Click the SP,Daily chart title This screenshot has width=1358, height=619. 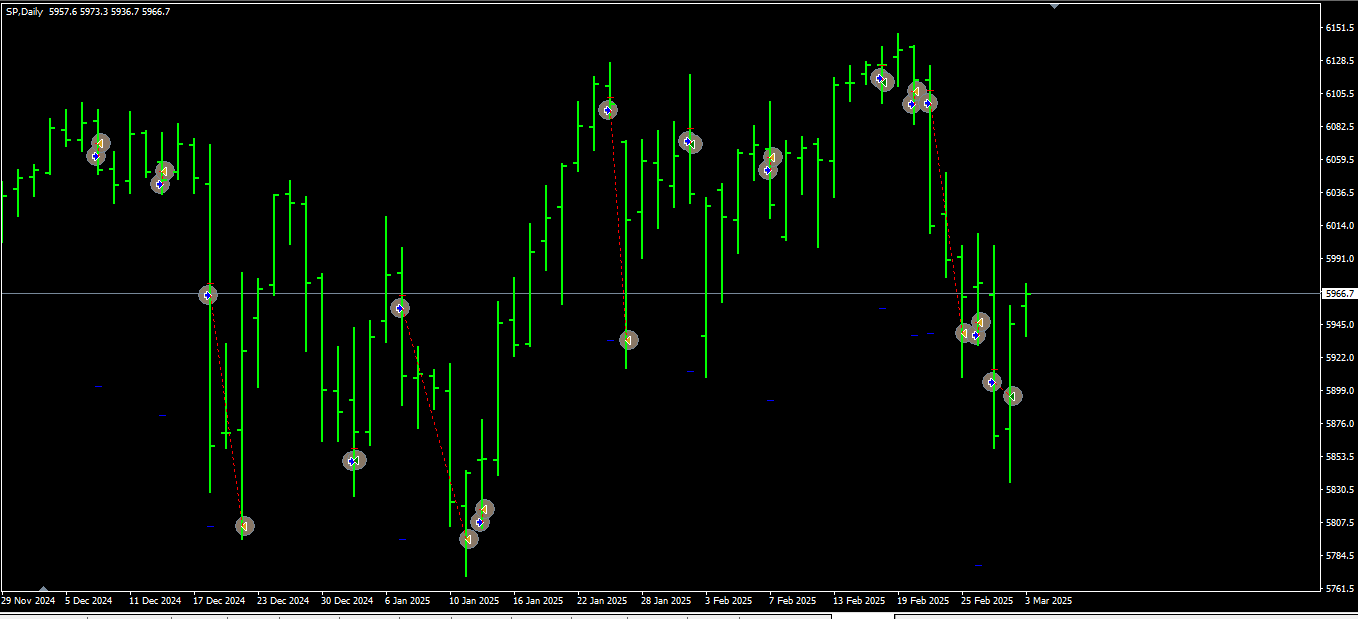25,12
